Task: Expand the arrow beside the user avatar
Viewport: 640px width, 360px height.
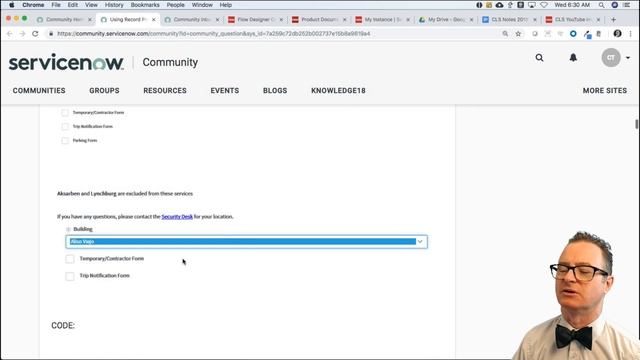Action: click(x=628, y=58)
